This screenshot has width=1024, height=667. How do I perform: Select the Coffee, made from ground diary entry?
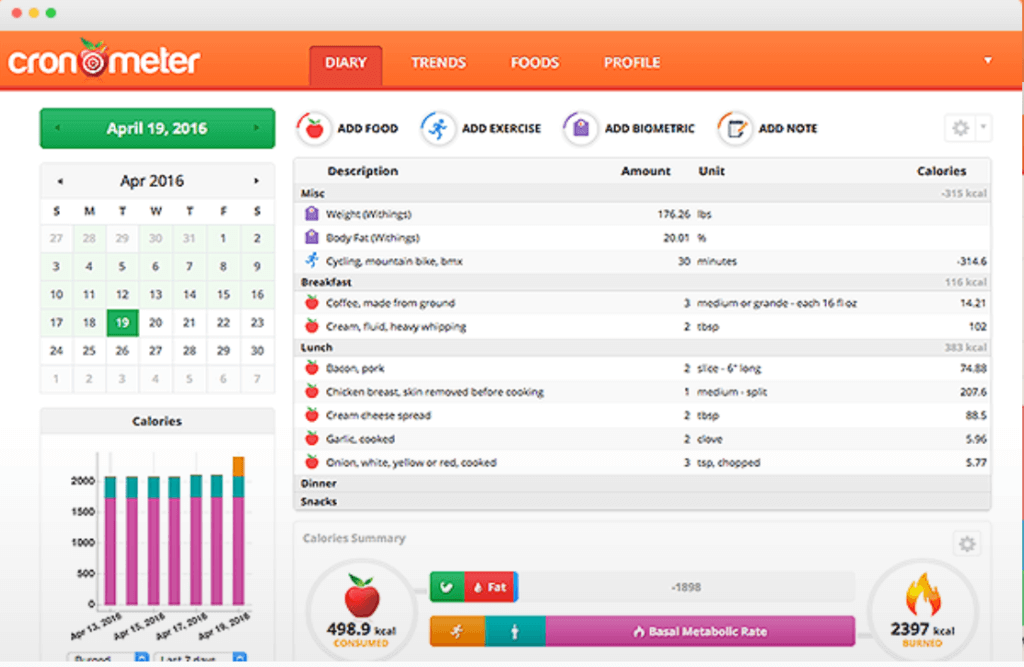[420, 300]
